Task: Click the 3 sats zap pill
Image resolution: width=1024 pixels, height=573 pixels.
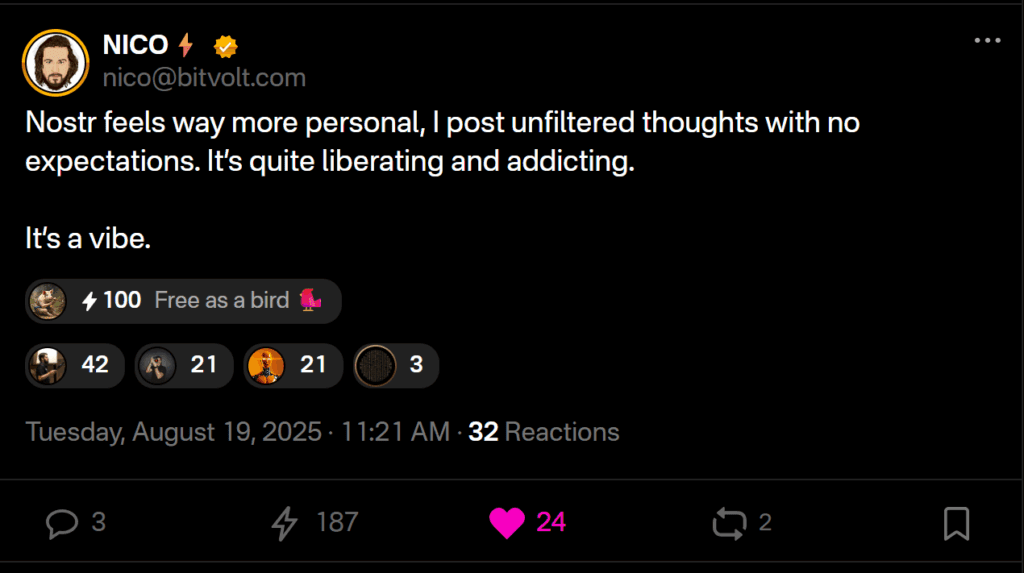Action: coord(396,366)
